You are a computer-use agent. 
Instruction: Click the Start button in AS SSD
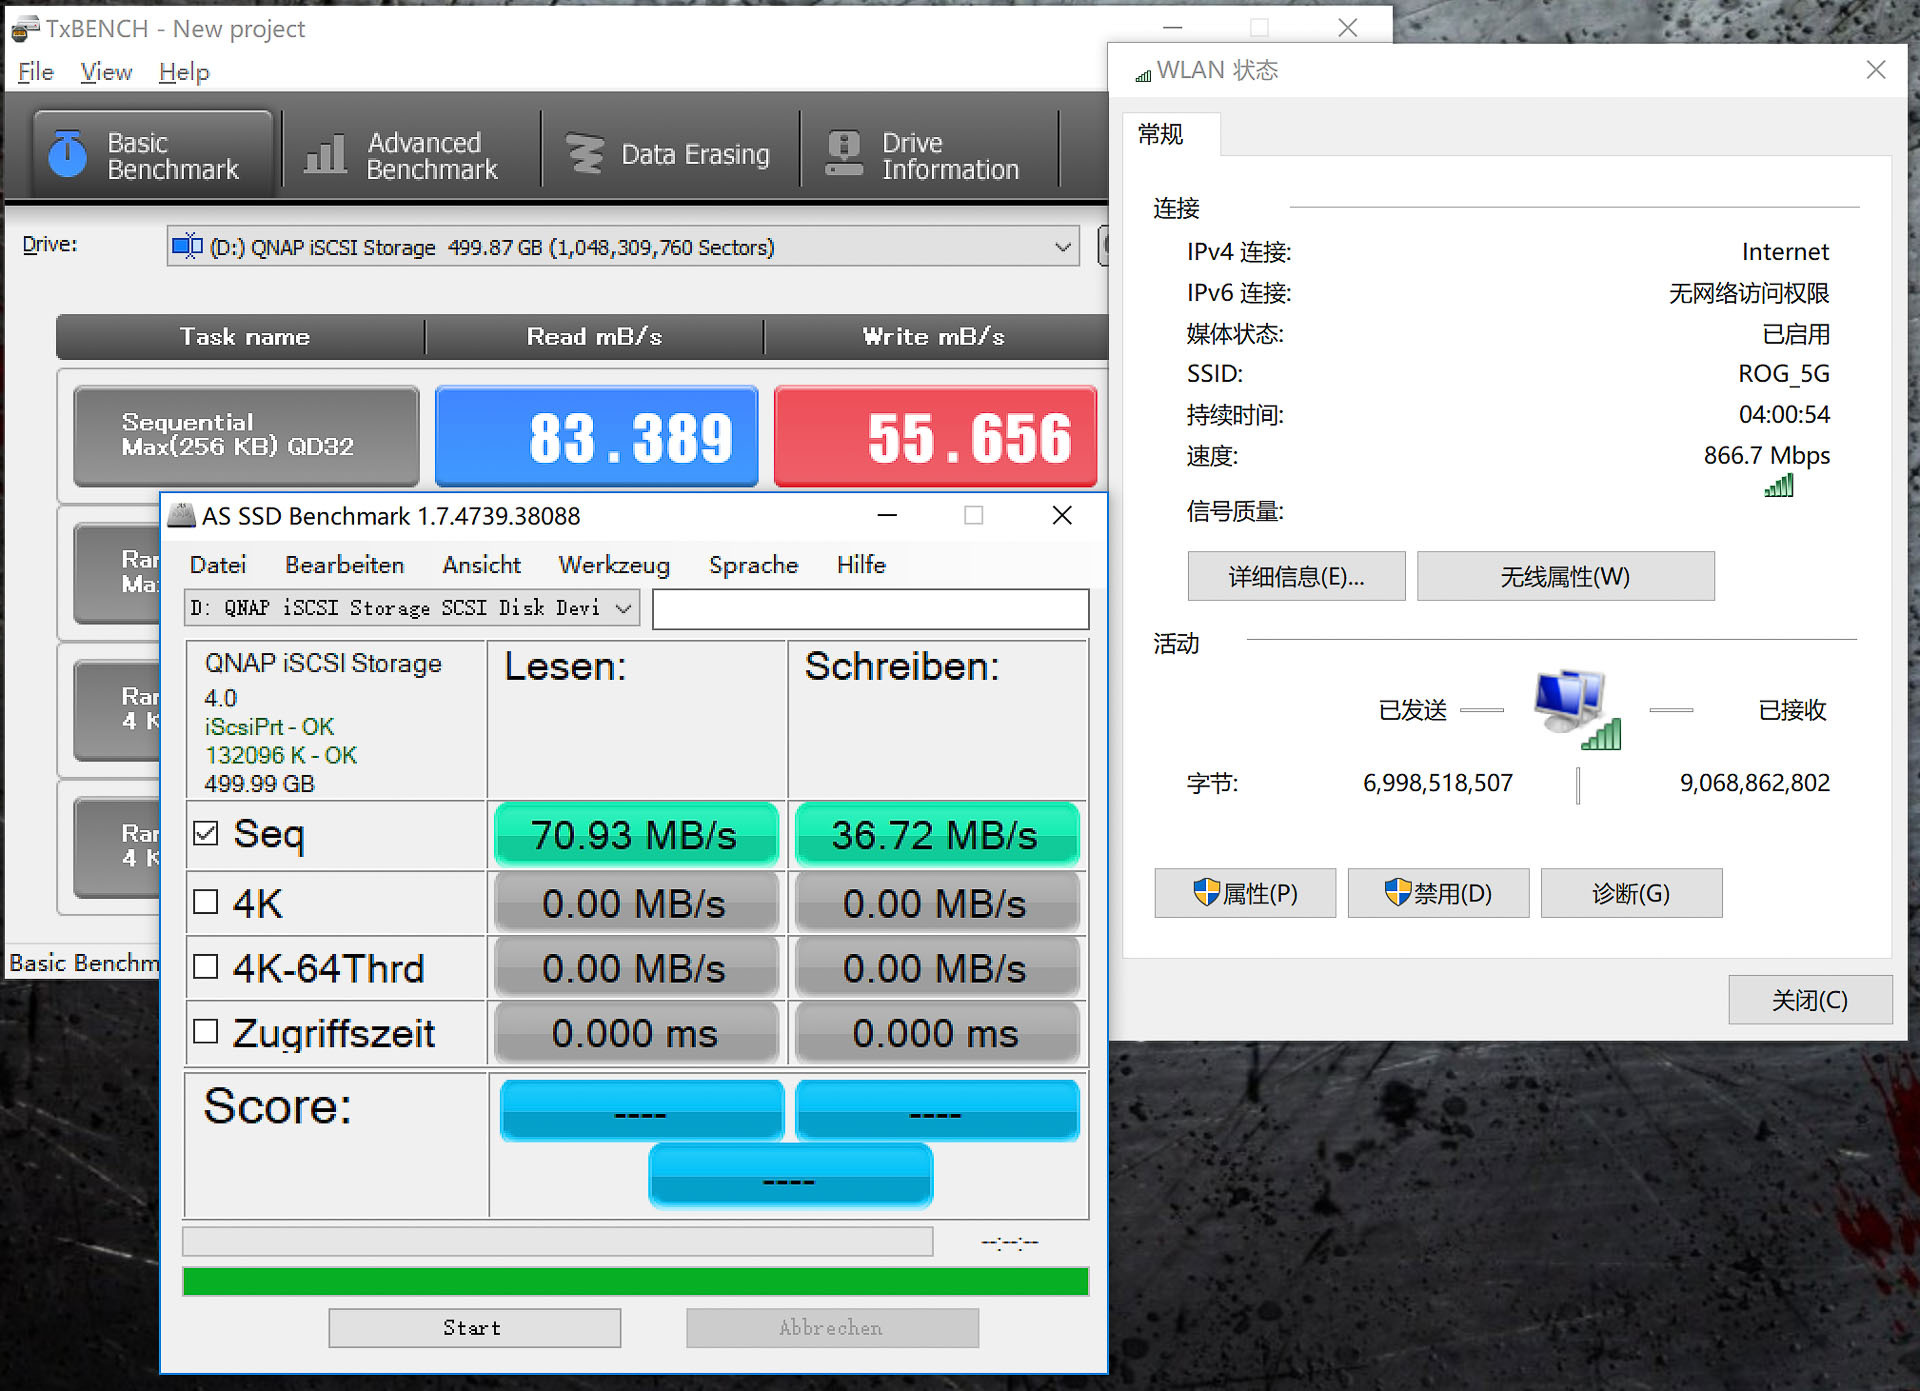click(x=474, y=1328)
